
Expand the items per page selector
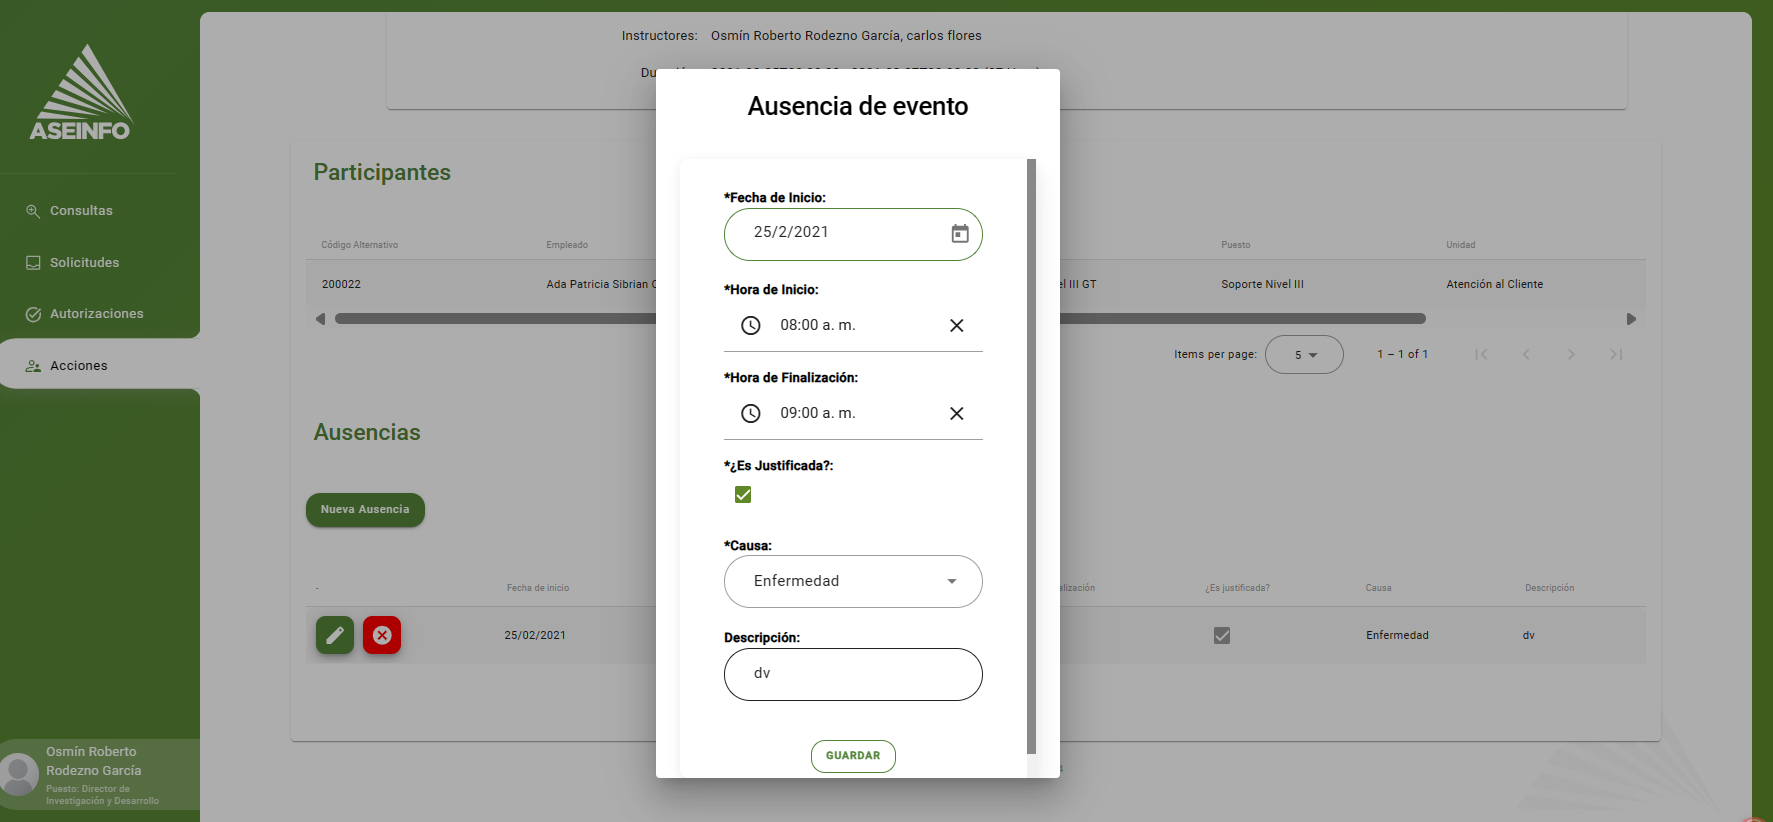pyautogui.click(x=1304, y=355)
